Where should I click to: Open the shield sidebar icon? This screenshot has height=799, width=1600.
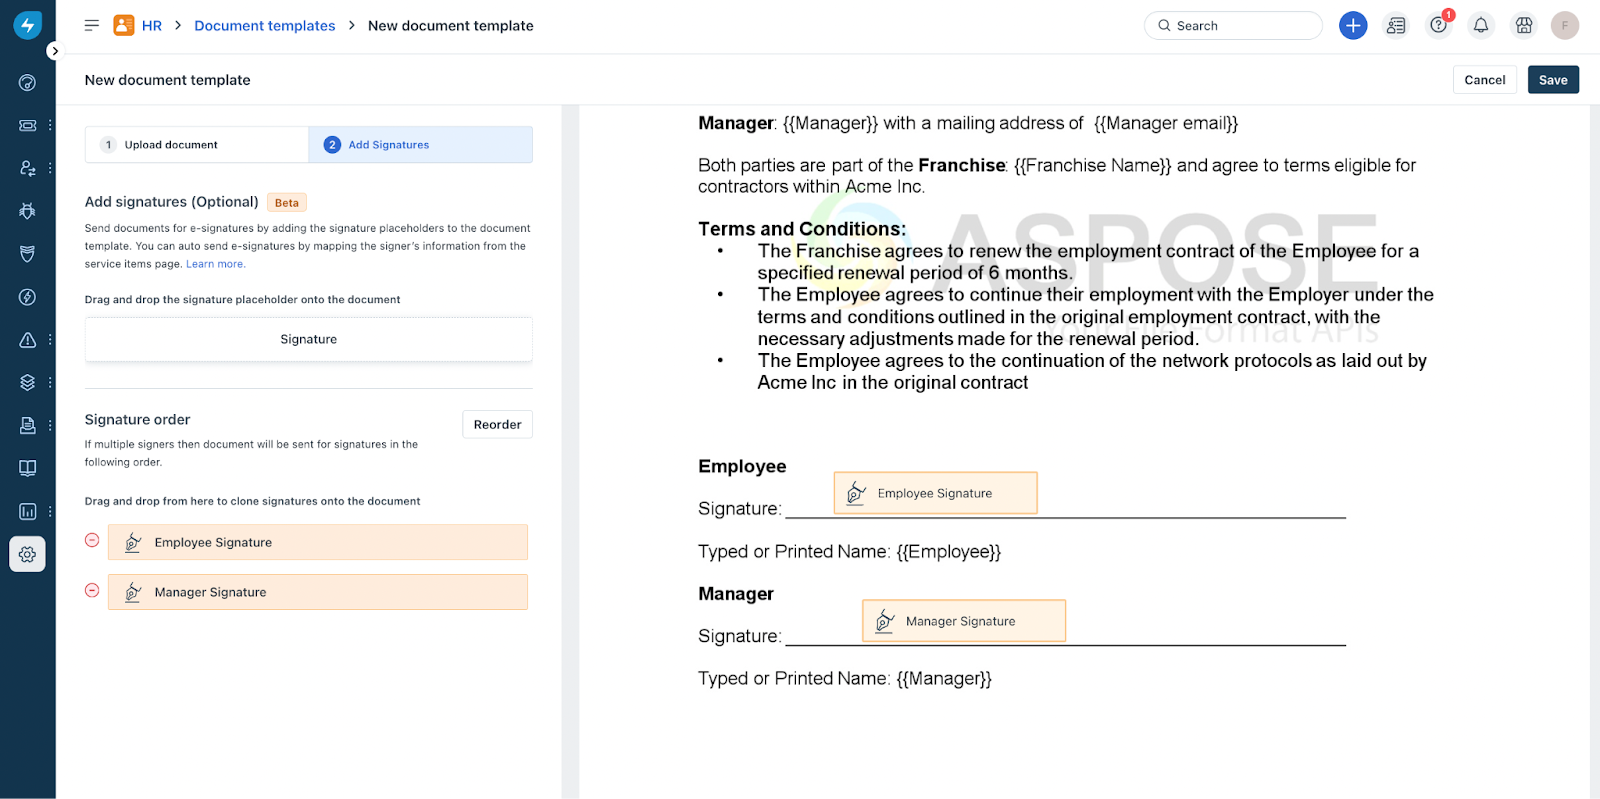point(27,254)
